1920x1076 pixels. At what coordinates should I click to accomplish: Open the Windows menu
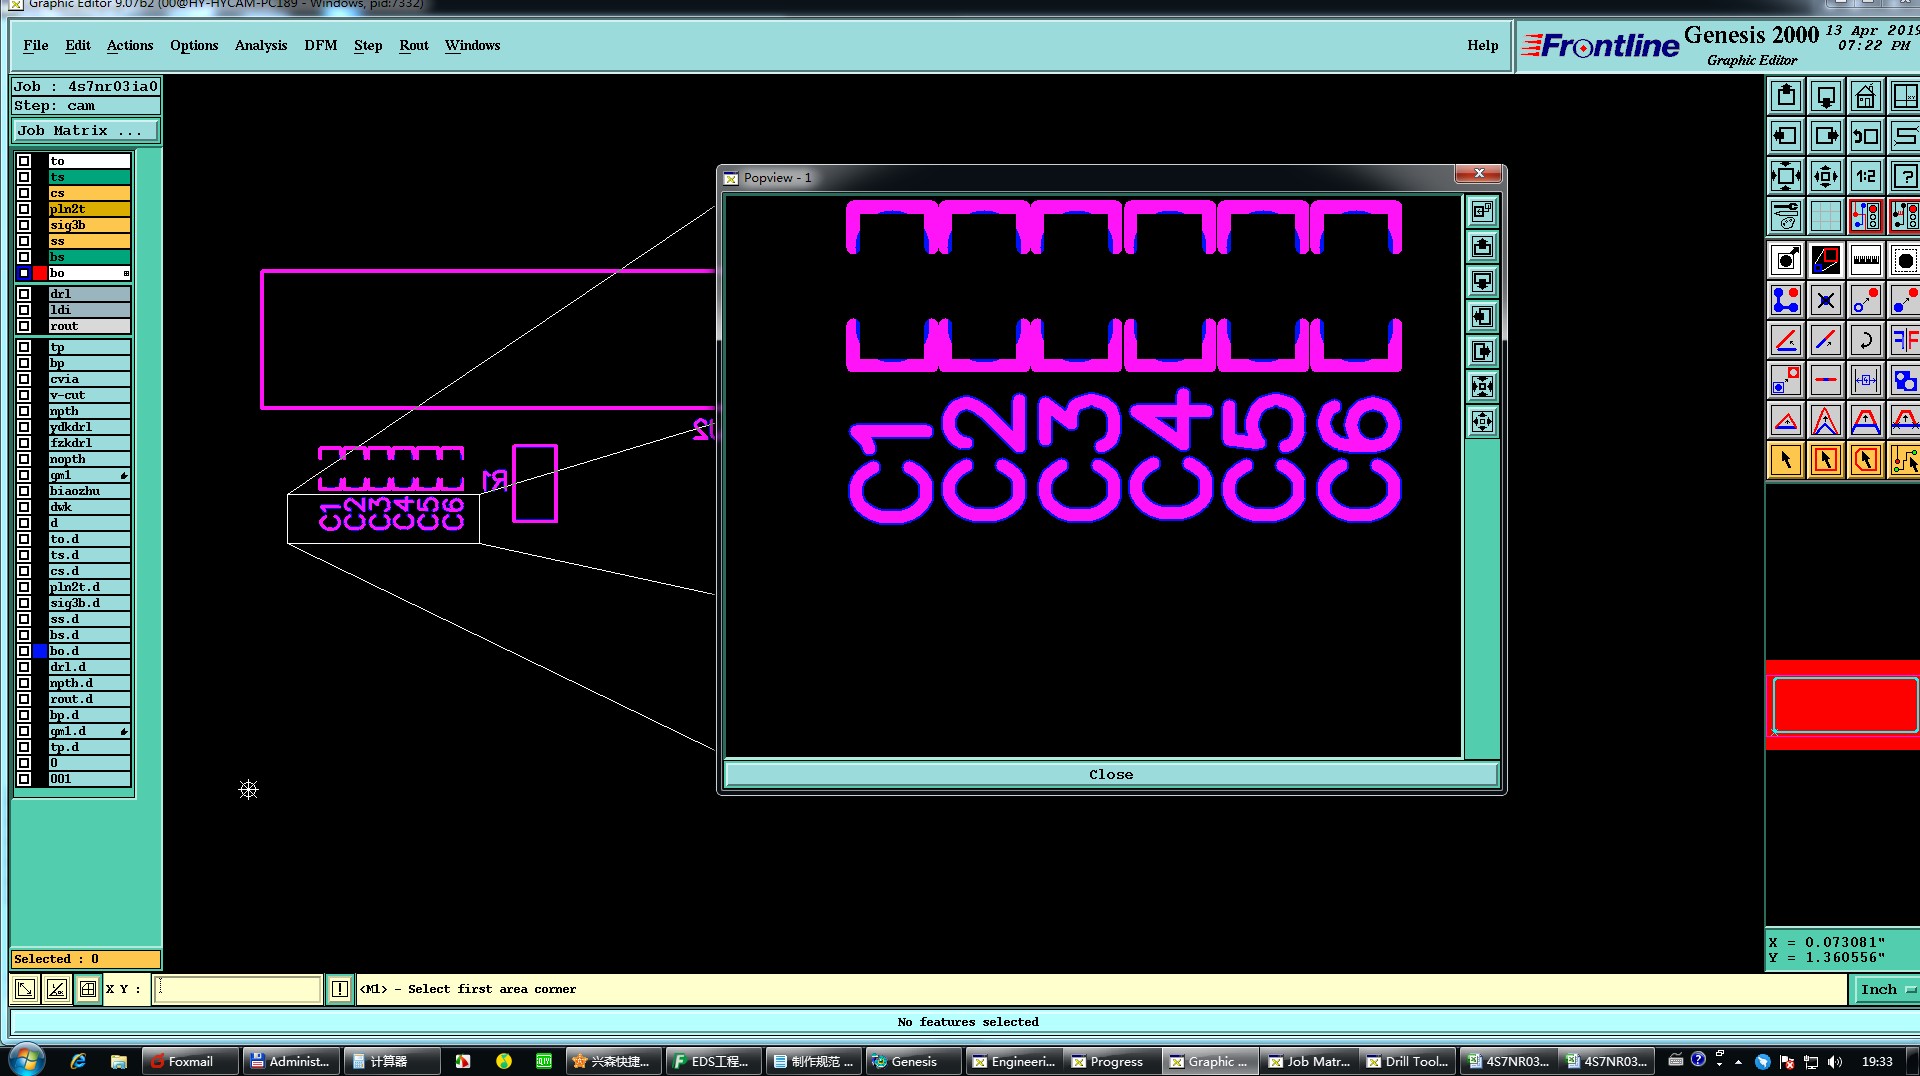[x=472, y=45]
